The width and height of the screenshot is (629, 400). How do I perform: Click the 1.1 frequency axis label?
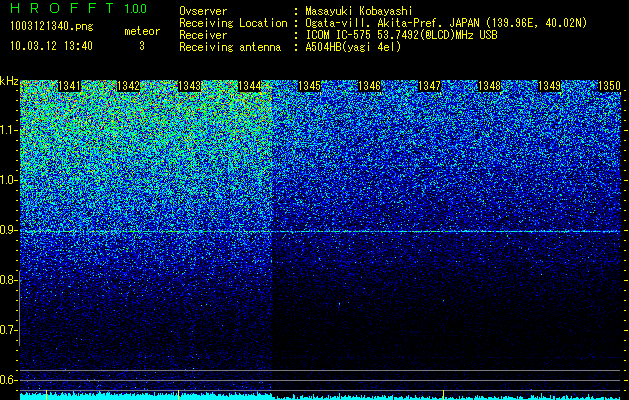[8, 130]
